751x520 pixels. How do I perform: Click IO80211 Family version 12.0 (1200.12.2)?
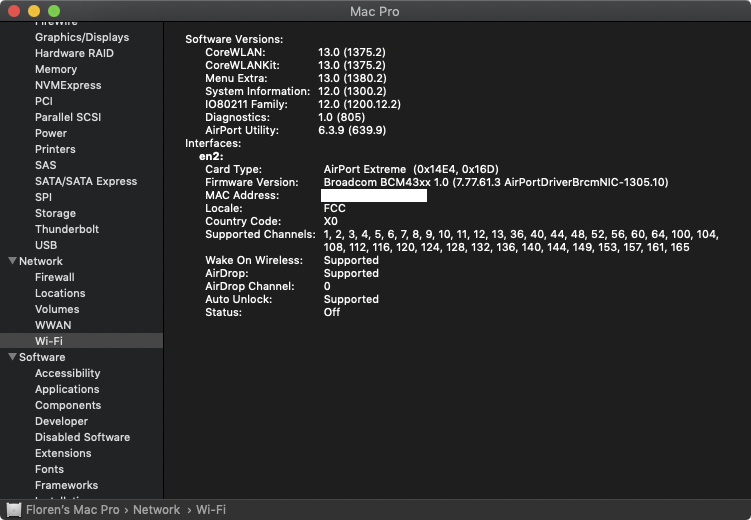pyautogui.click(x=360, y=104)
